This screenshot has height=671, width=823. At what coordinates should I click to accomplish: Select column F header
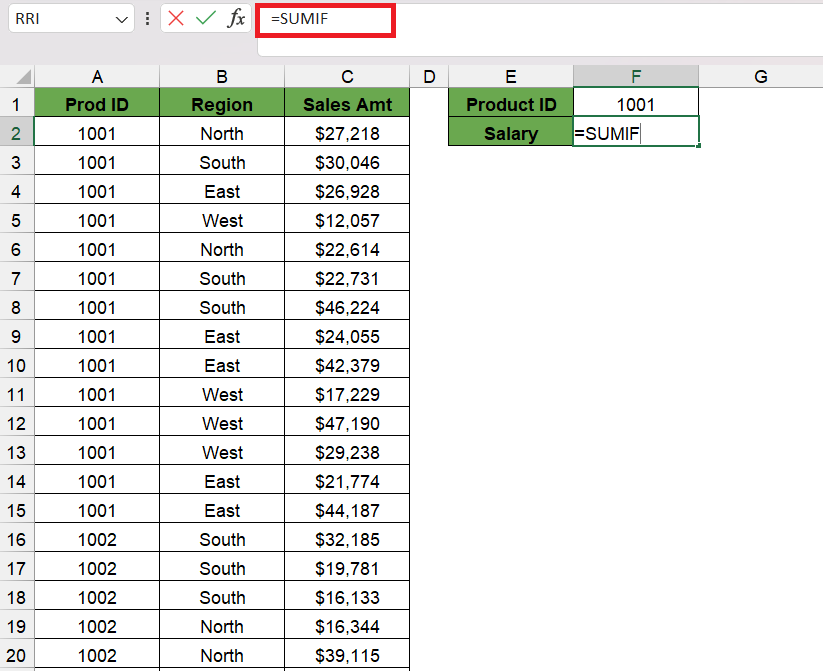[636, 77]
